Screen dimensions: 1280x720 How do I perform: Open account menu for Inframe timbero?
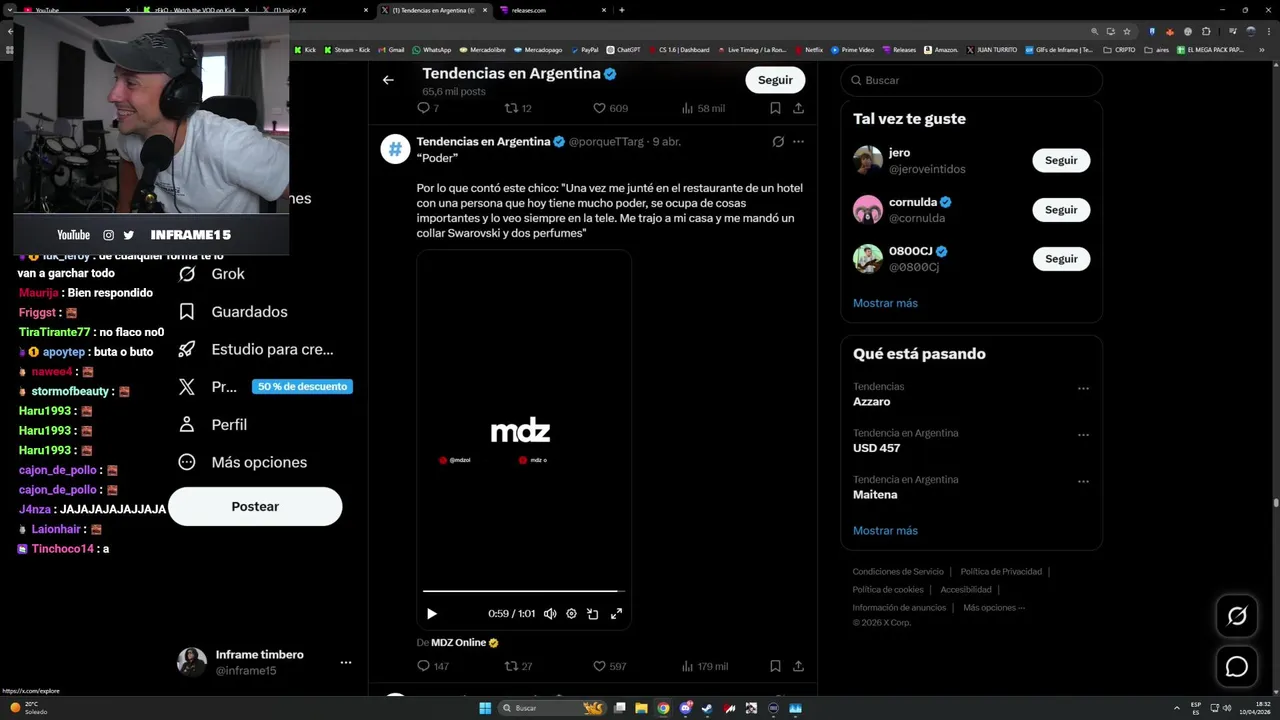click(x=346, y=662)
